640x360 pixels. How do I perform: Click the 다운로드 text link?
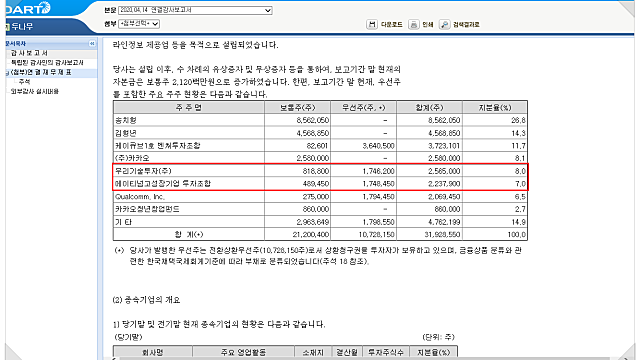391,24
